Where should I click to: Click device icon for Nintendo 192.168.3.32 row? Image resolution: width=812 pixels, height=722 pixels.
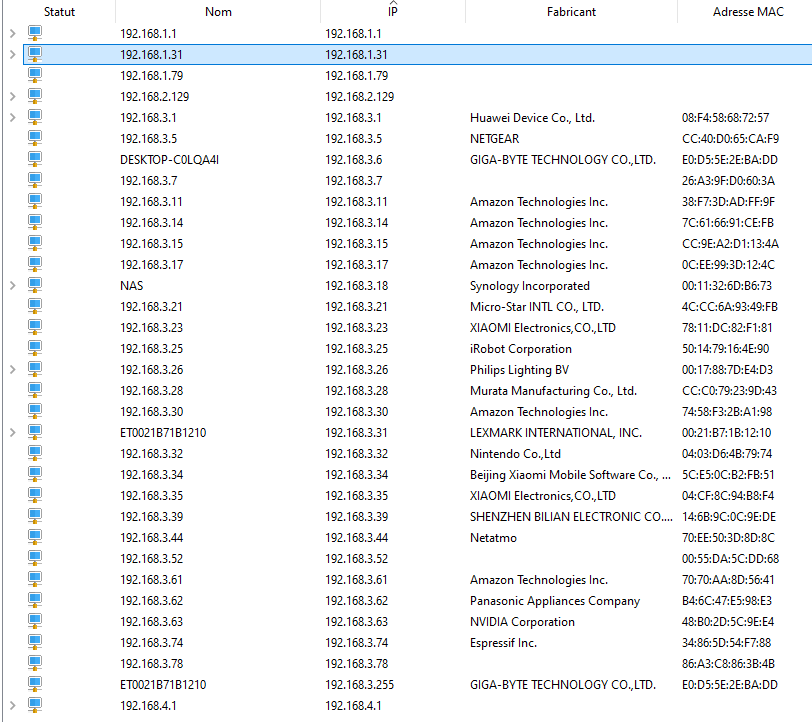tap(35, 453)
